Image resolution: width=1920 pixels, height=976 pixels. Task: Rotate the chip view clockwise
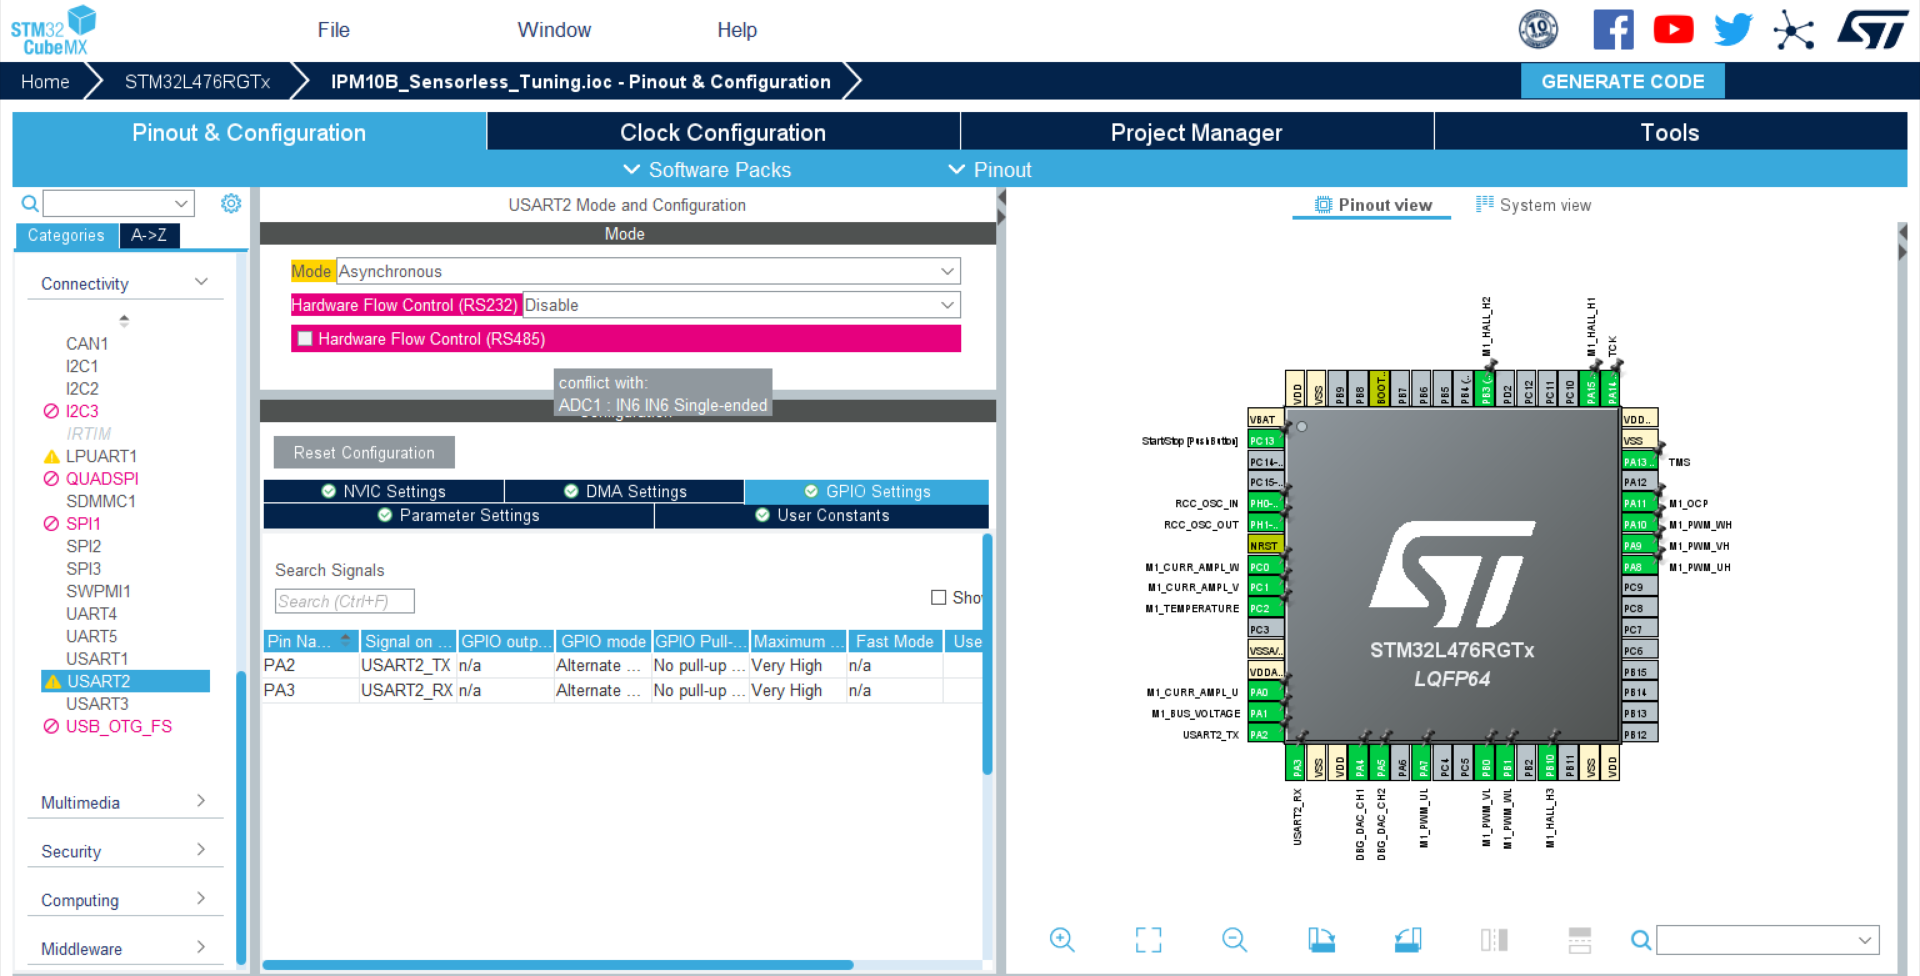[1322, 940]
